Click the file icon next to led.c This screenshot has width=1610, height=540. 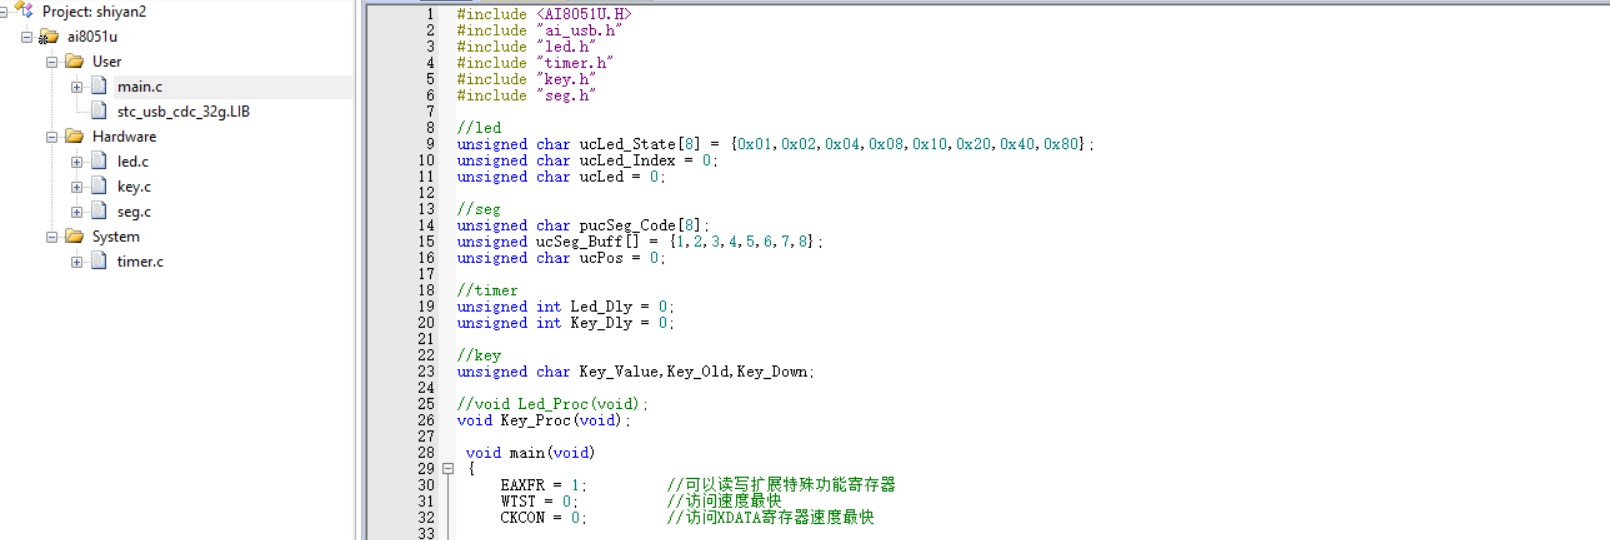click(x=99, y=161)
